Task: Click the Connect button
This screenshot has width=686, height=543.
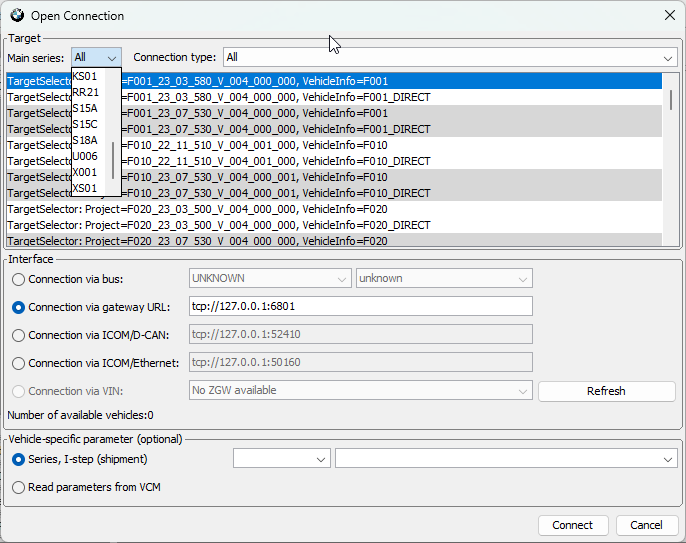Action: coord(573,525)
